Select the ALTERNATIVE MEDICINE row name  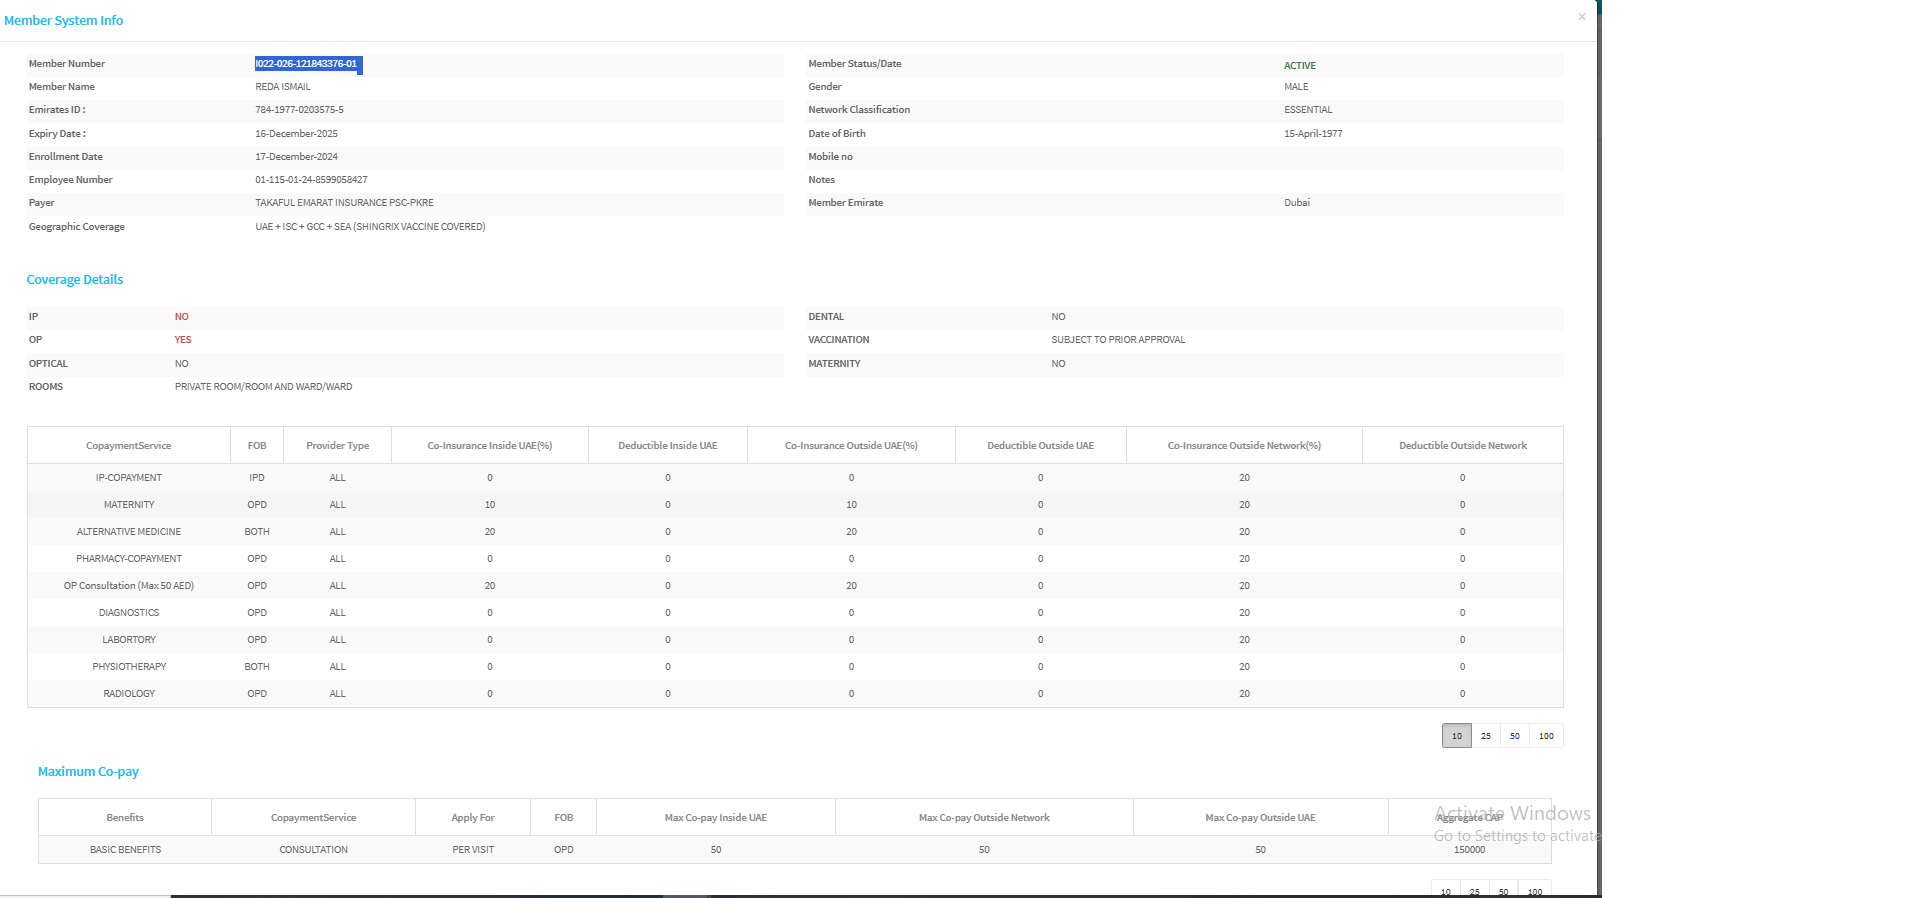click(129, 532)
